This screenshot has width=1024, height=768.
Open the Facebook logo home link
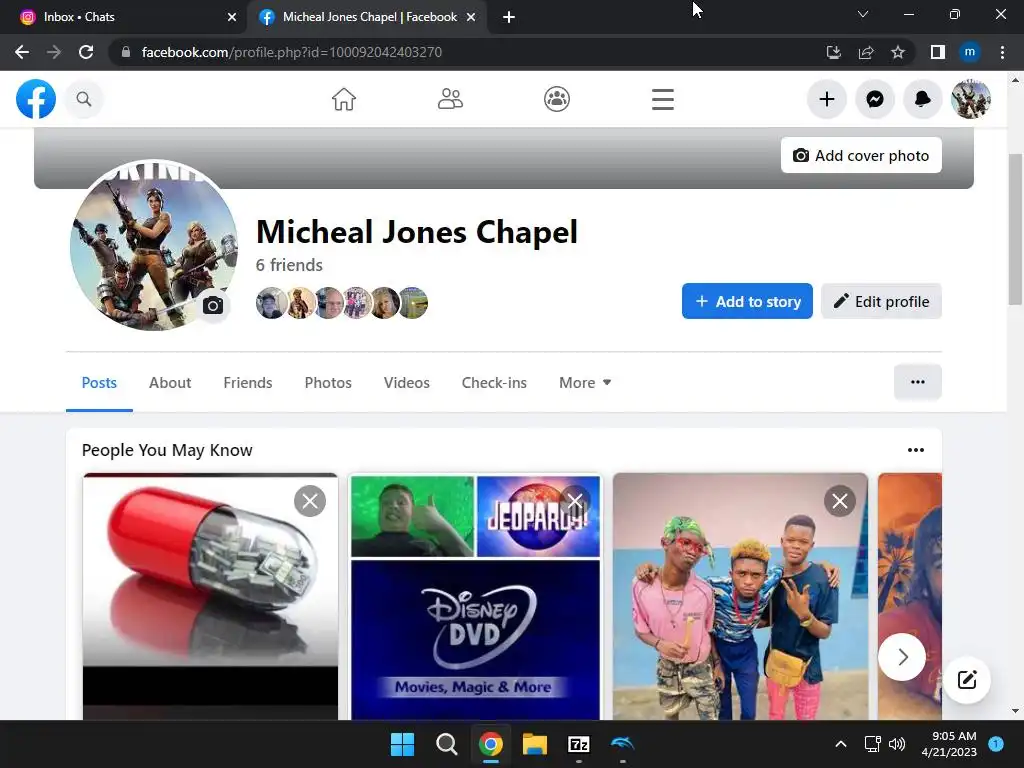36,99
